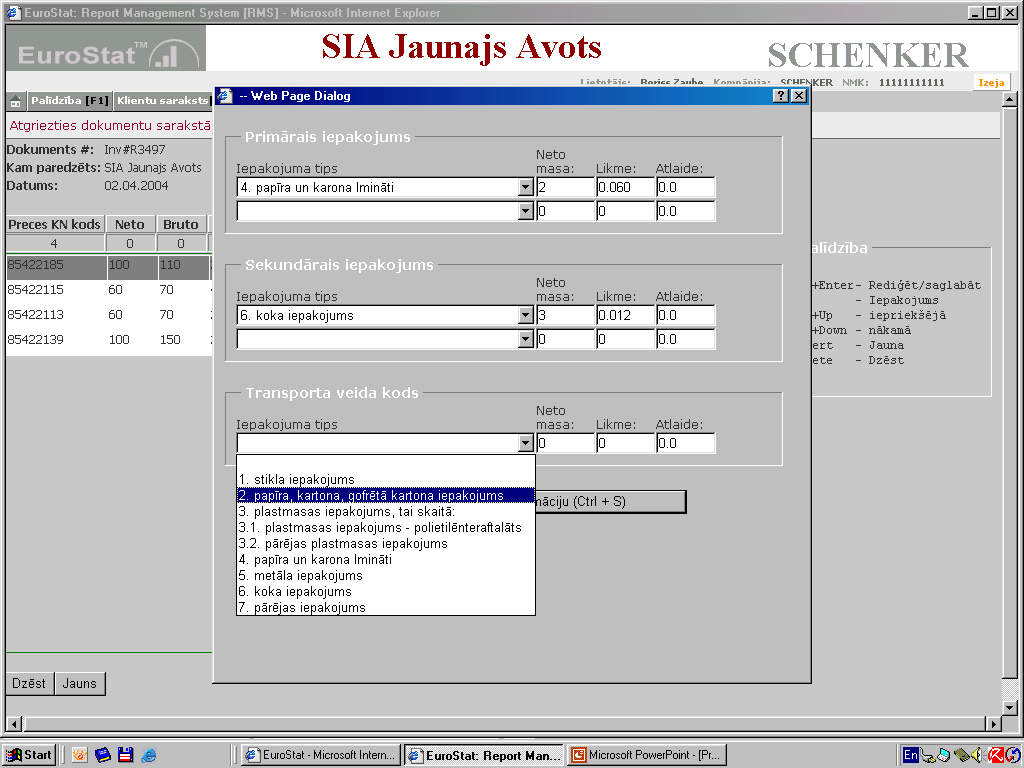Edit secondary Likme field showing 0.012

coord(625,315)
